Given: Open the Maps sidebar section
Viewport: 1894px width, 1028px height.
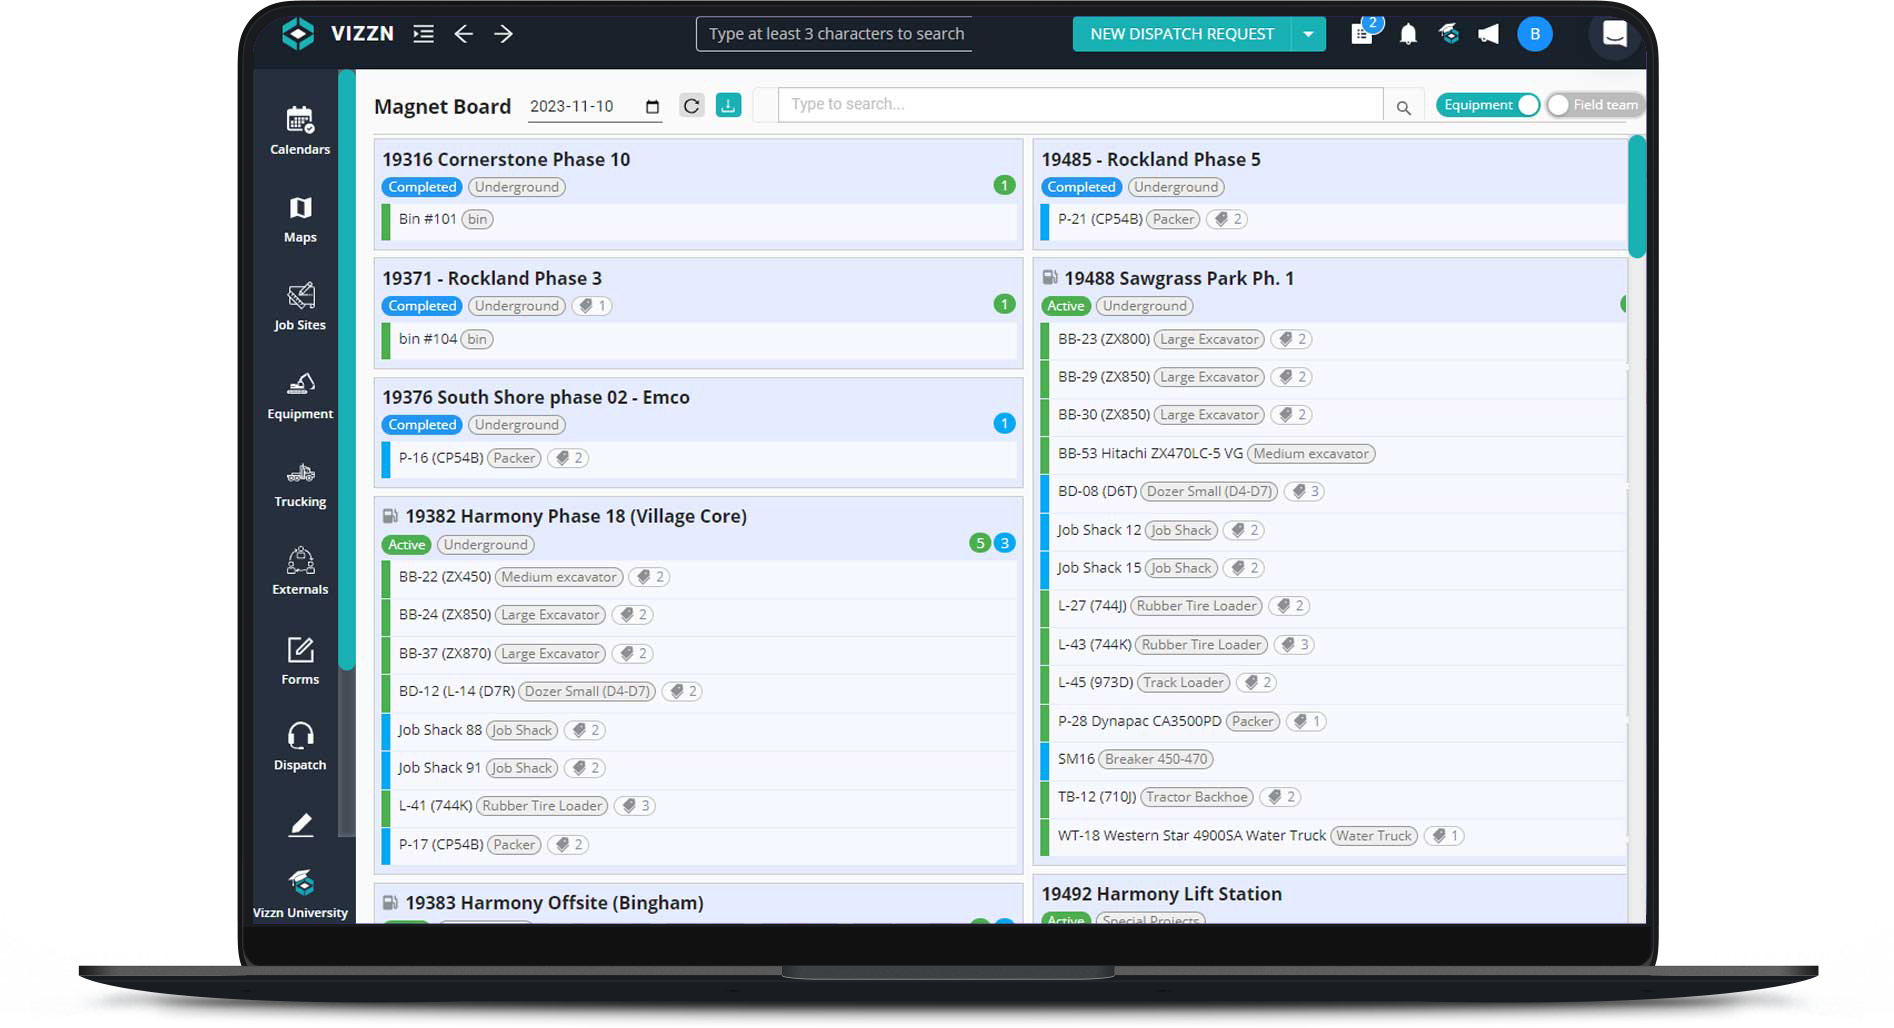Looking at the screenshot, I should (x=299, y=219).
